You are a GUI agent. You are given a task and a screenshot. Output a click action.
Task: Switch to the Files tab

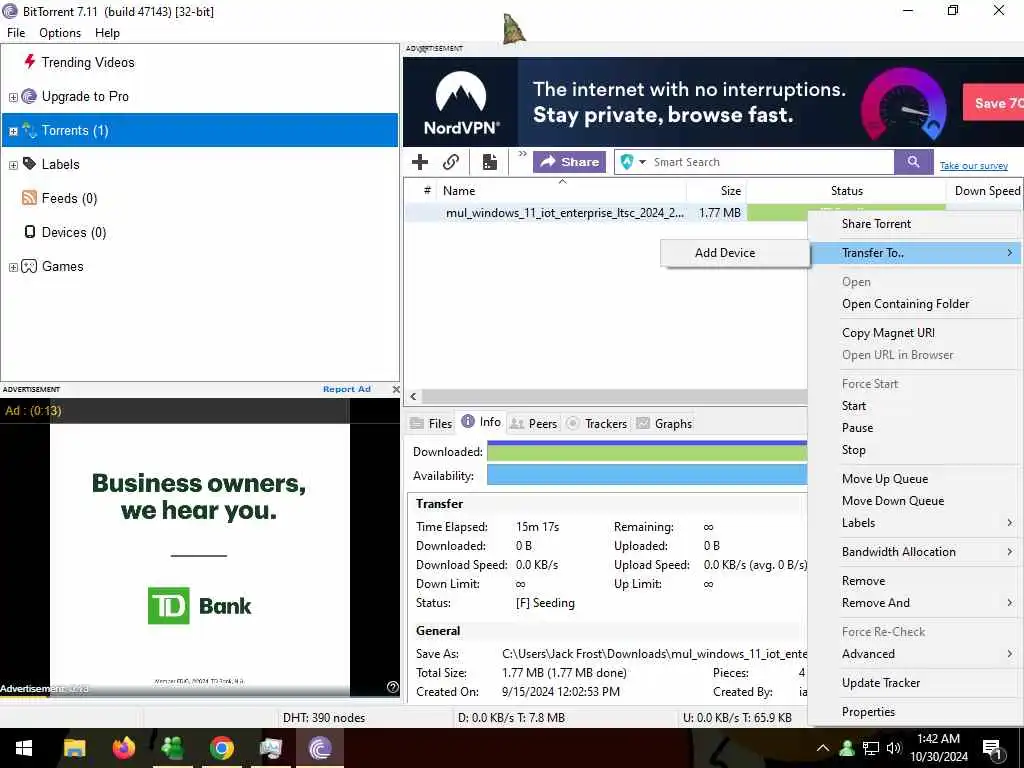point(431,423)
